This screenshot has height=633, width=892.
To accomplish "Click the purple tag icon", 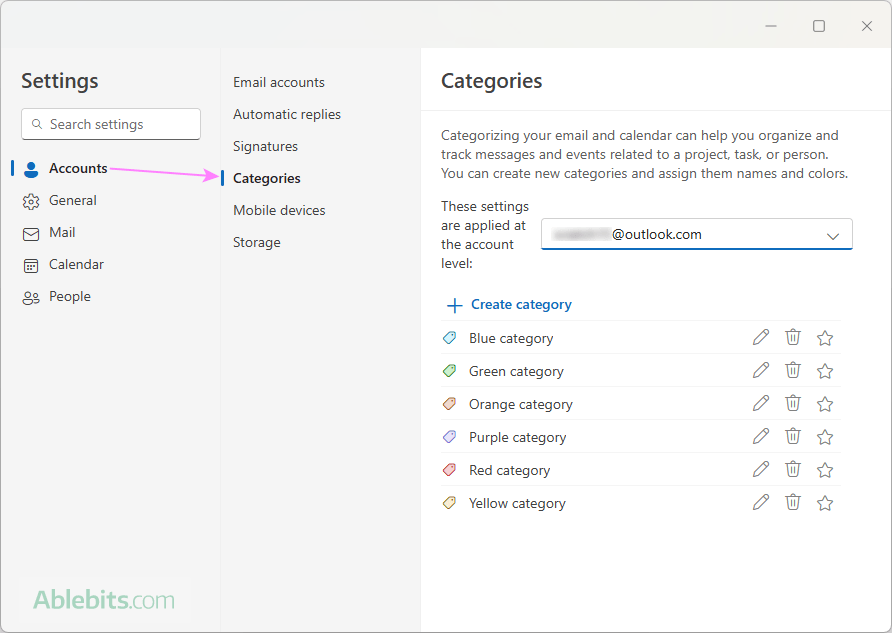I will coord(449,437).
